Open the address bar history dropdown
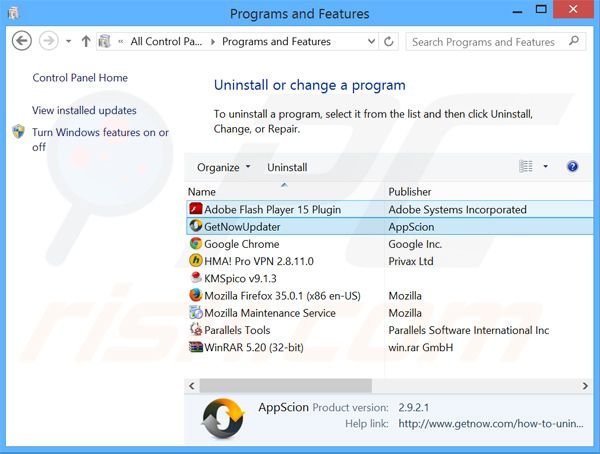This screenshot has width=600, height=454. [x=371, y=41]
